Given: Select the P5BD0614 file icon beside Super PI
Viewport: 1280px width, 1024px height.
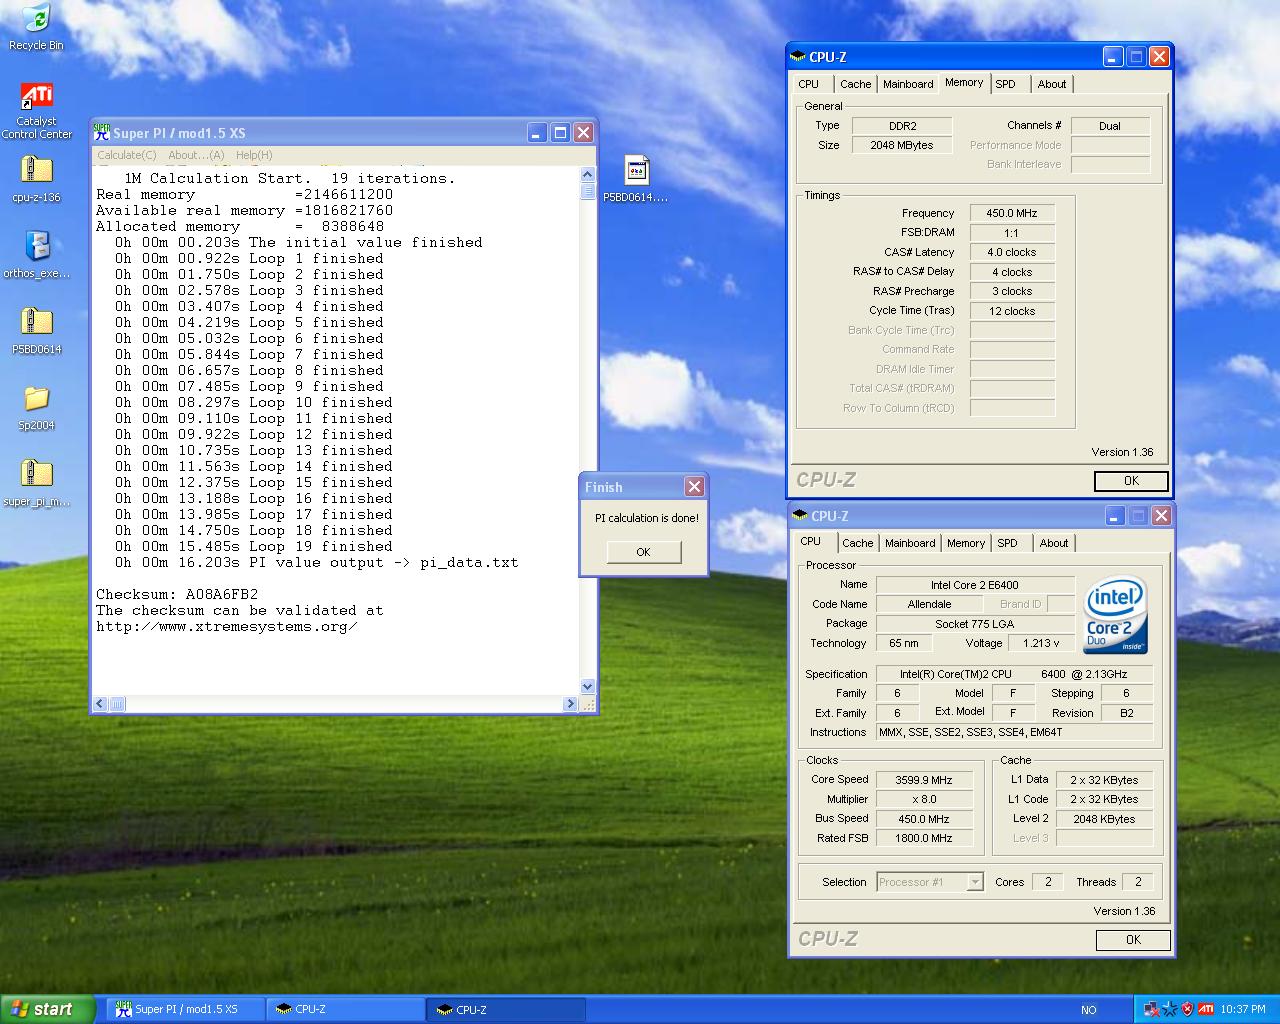Looking at the screenshot, I should tap(636, 179).
